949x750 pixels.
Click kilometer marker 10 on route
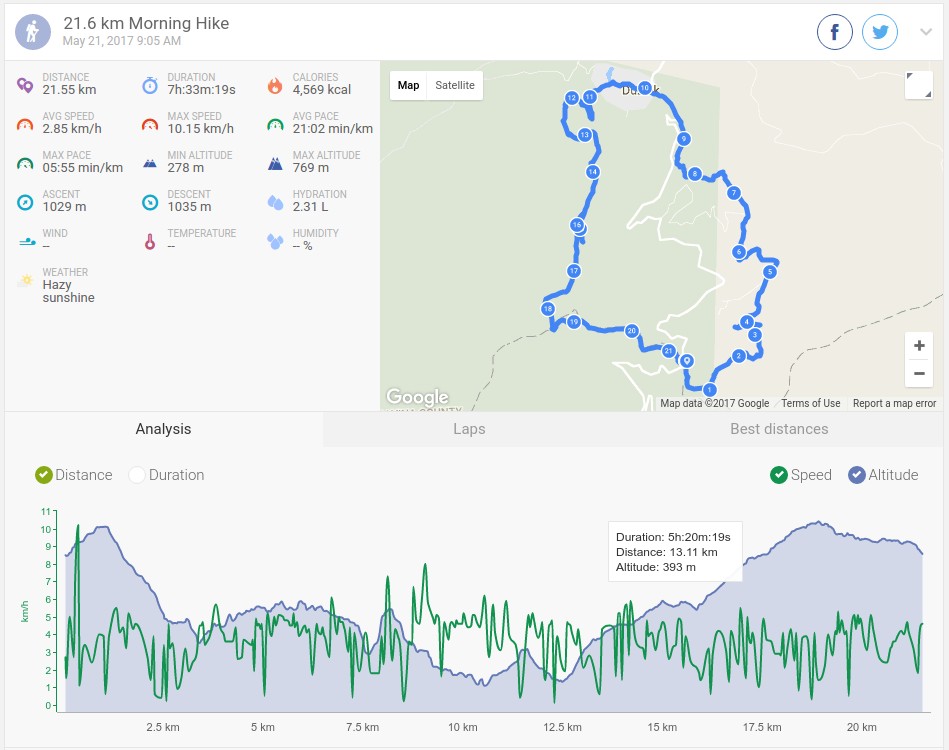click(x=645, y=88)
